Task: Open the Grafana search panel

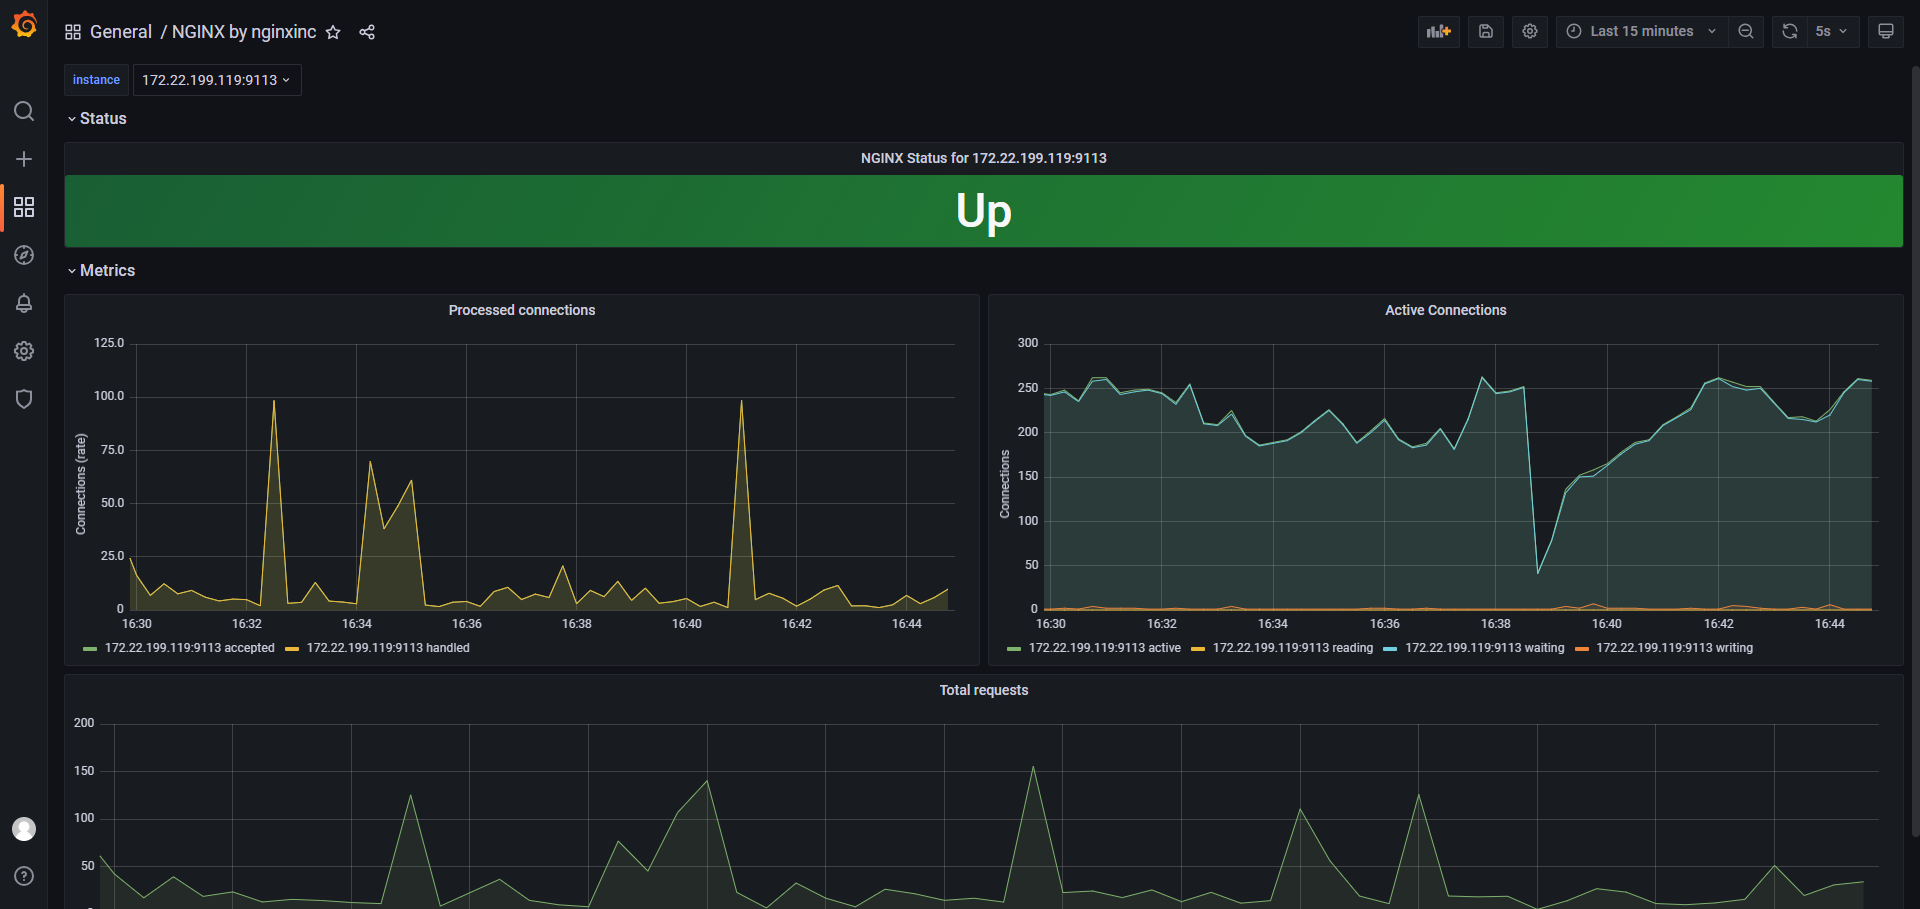Action: pos(24,111)
